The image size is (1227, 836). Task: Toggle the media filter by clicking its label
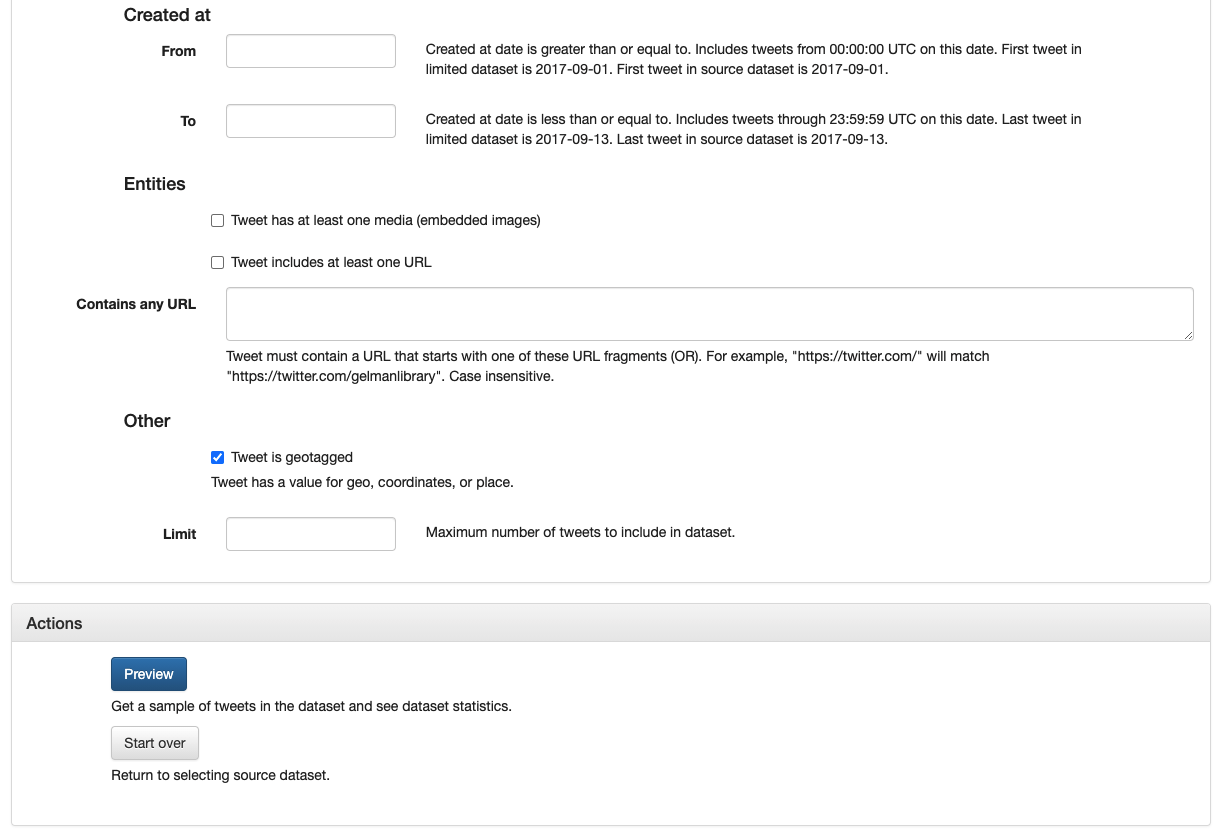point(384,220)
